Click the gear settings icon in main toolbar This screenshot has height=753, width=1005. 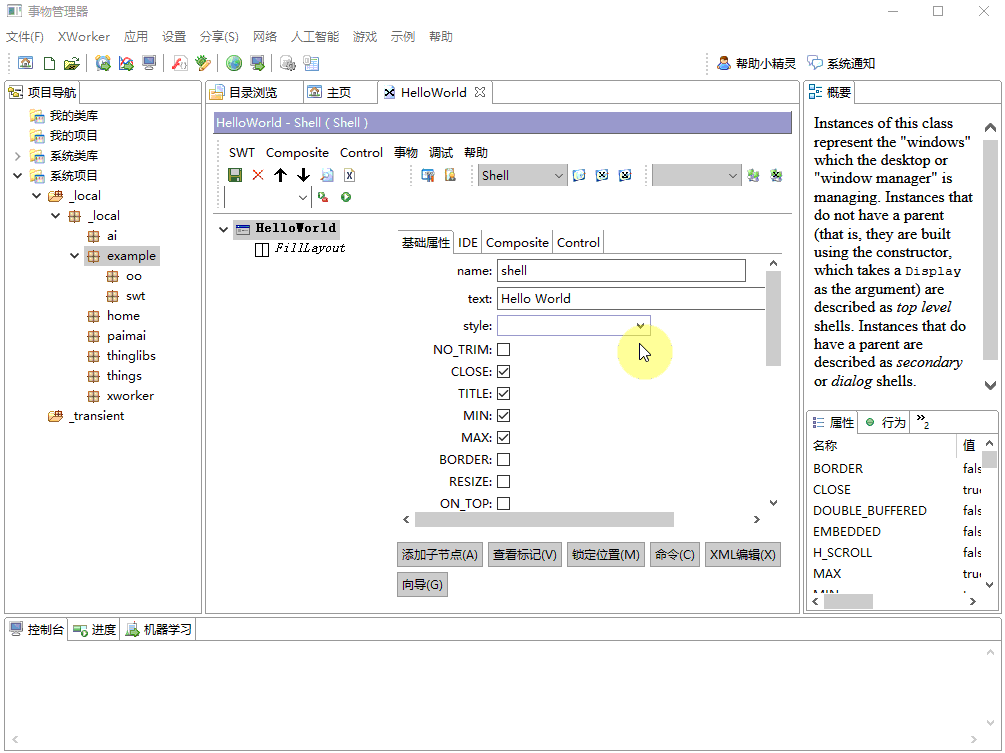coord(288,63)
